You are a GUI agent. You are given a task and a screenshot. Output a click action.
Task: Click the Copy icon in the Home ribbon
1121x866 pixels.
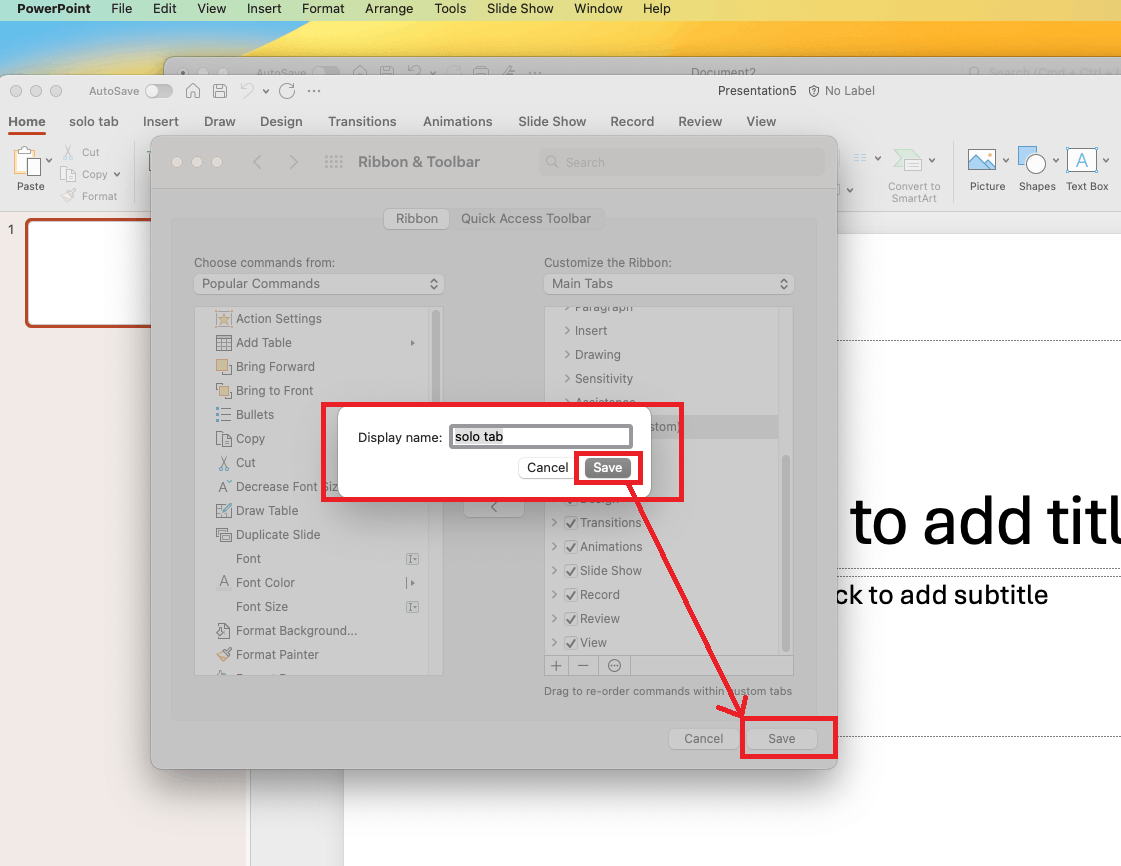pos(68,174)
